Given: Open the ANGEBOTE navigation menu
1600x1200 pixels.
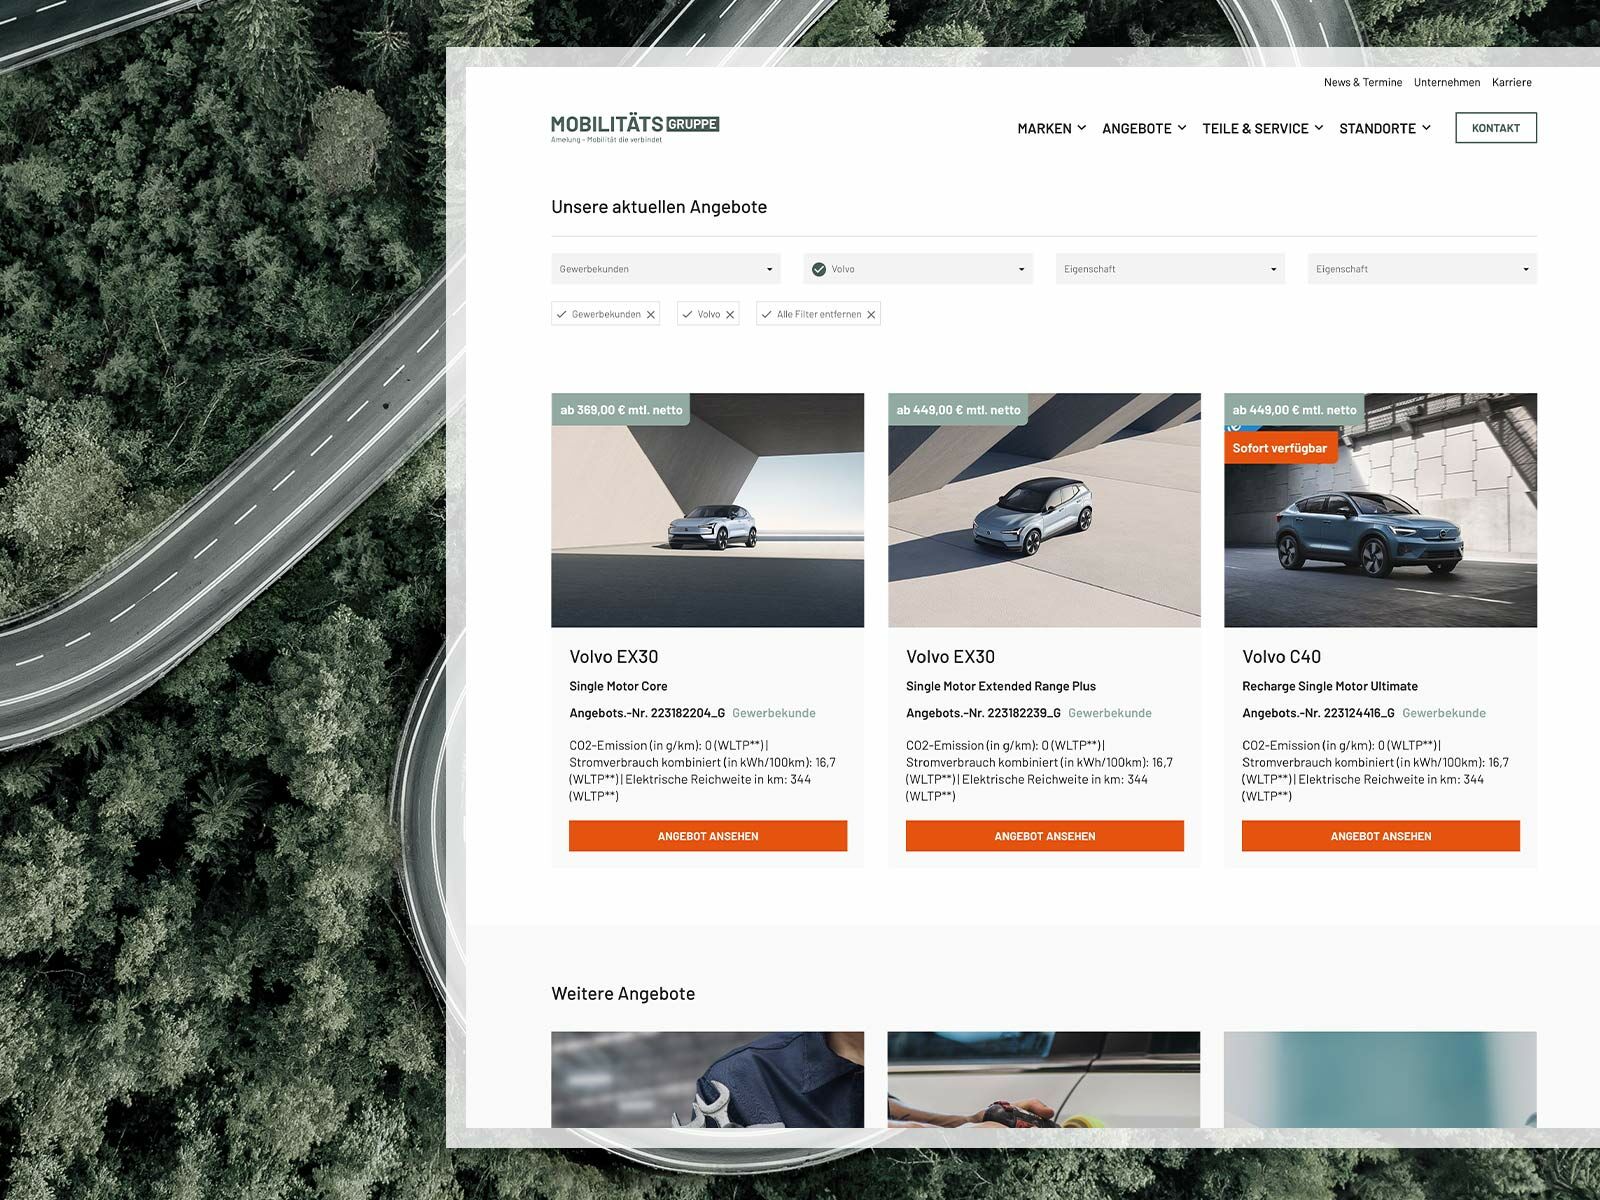Looking at the screenshot, I should tap(1137, 128).
